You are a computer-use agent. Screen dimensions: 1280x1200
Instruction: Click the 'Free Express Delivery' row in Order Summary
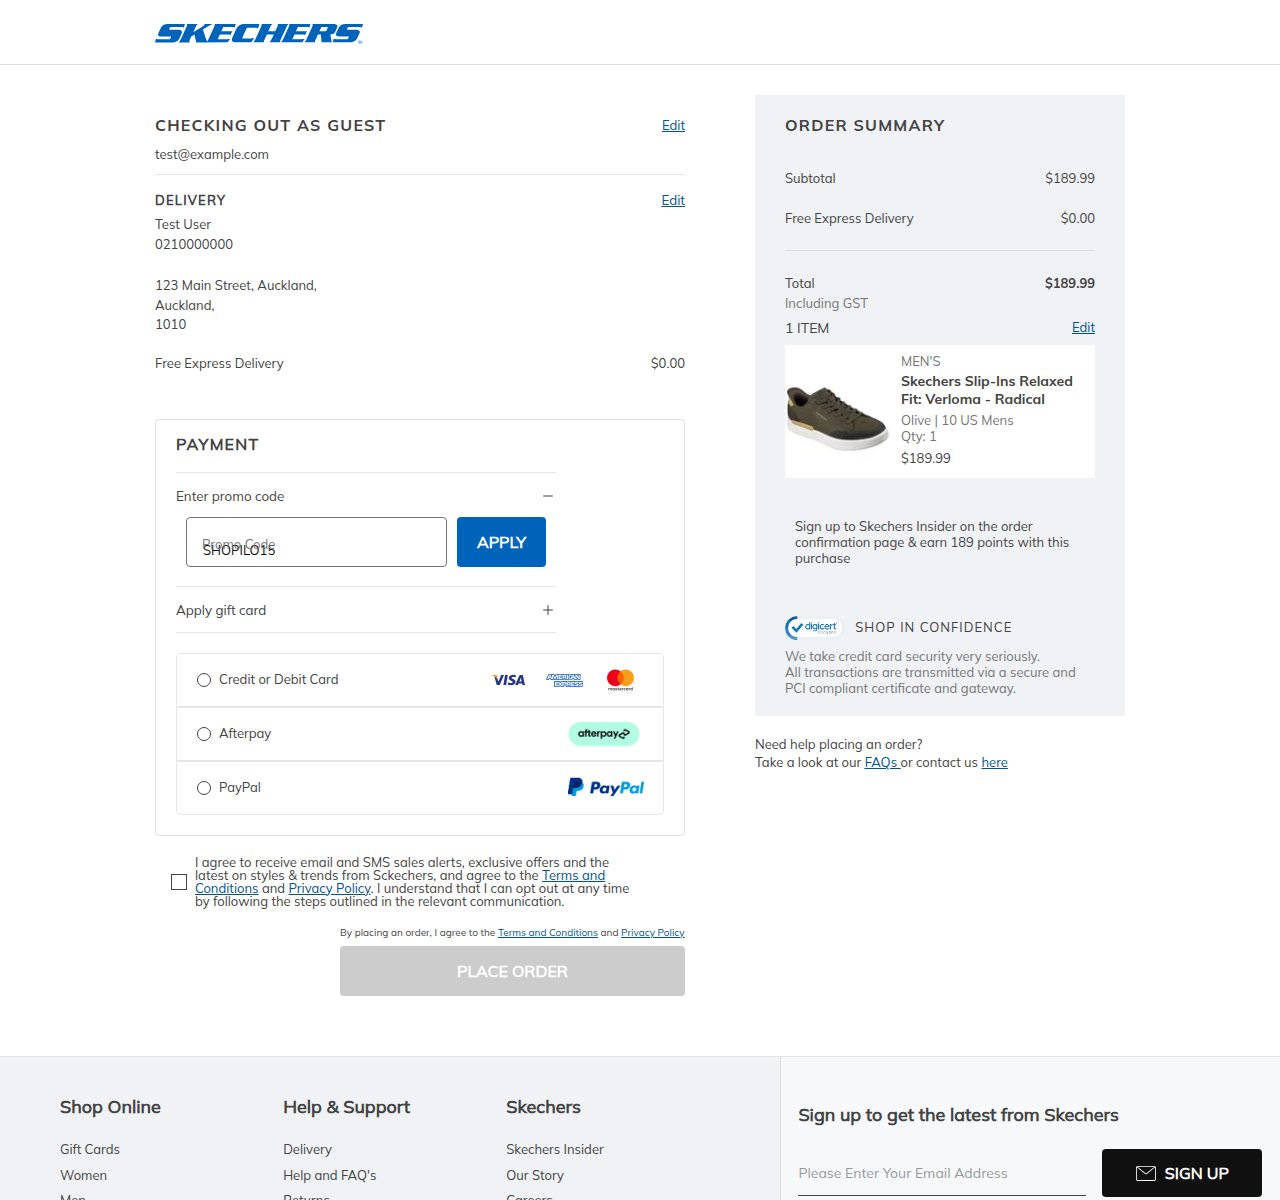[x=940, y=218]
